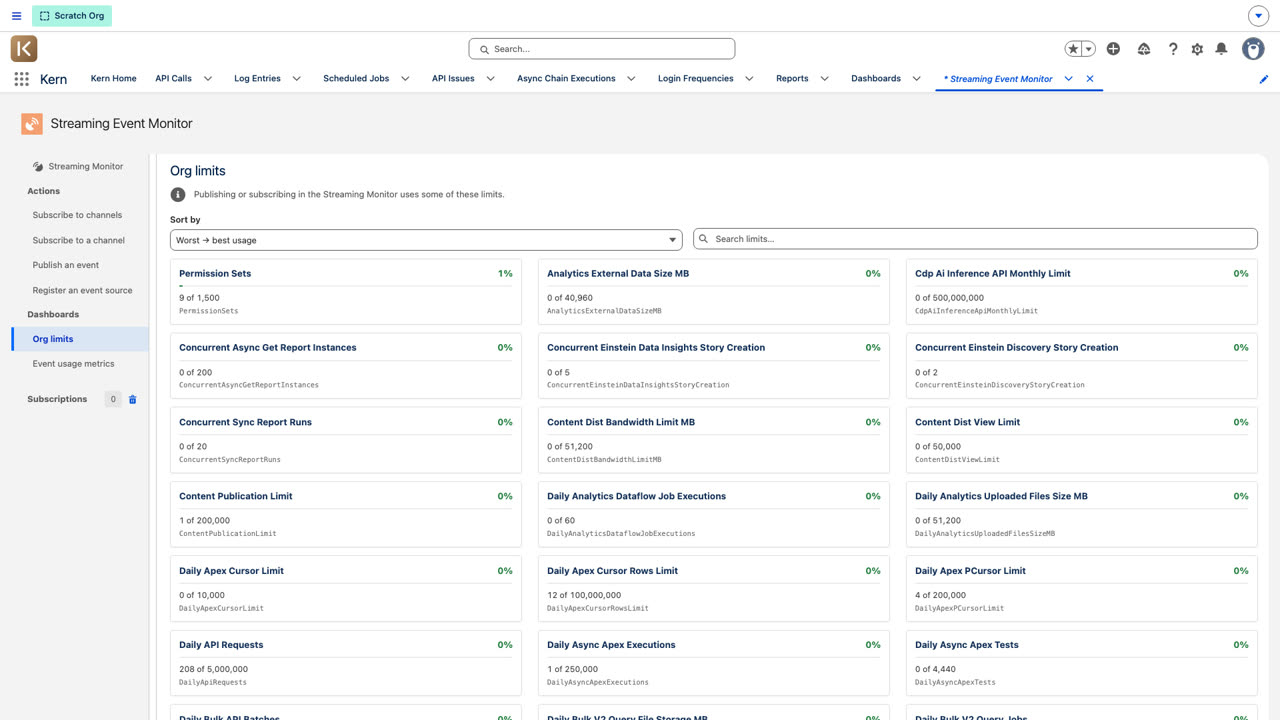Open the App Launcher grid icon
Screen dimensions: 1280x720
[22, 79]
